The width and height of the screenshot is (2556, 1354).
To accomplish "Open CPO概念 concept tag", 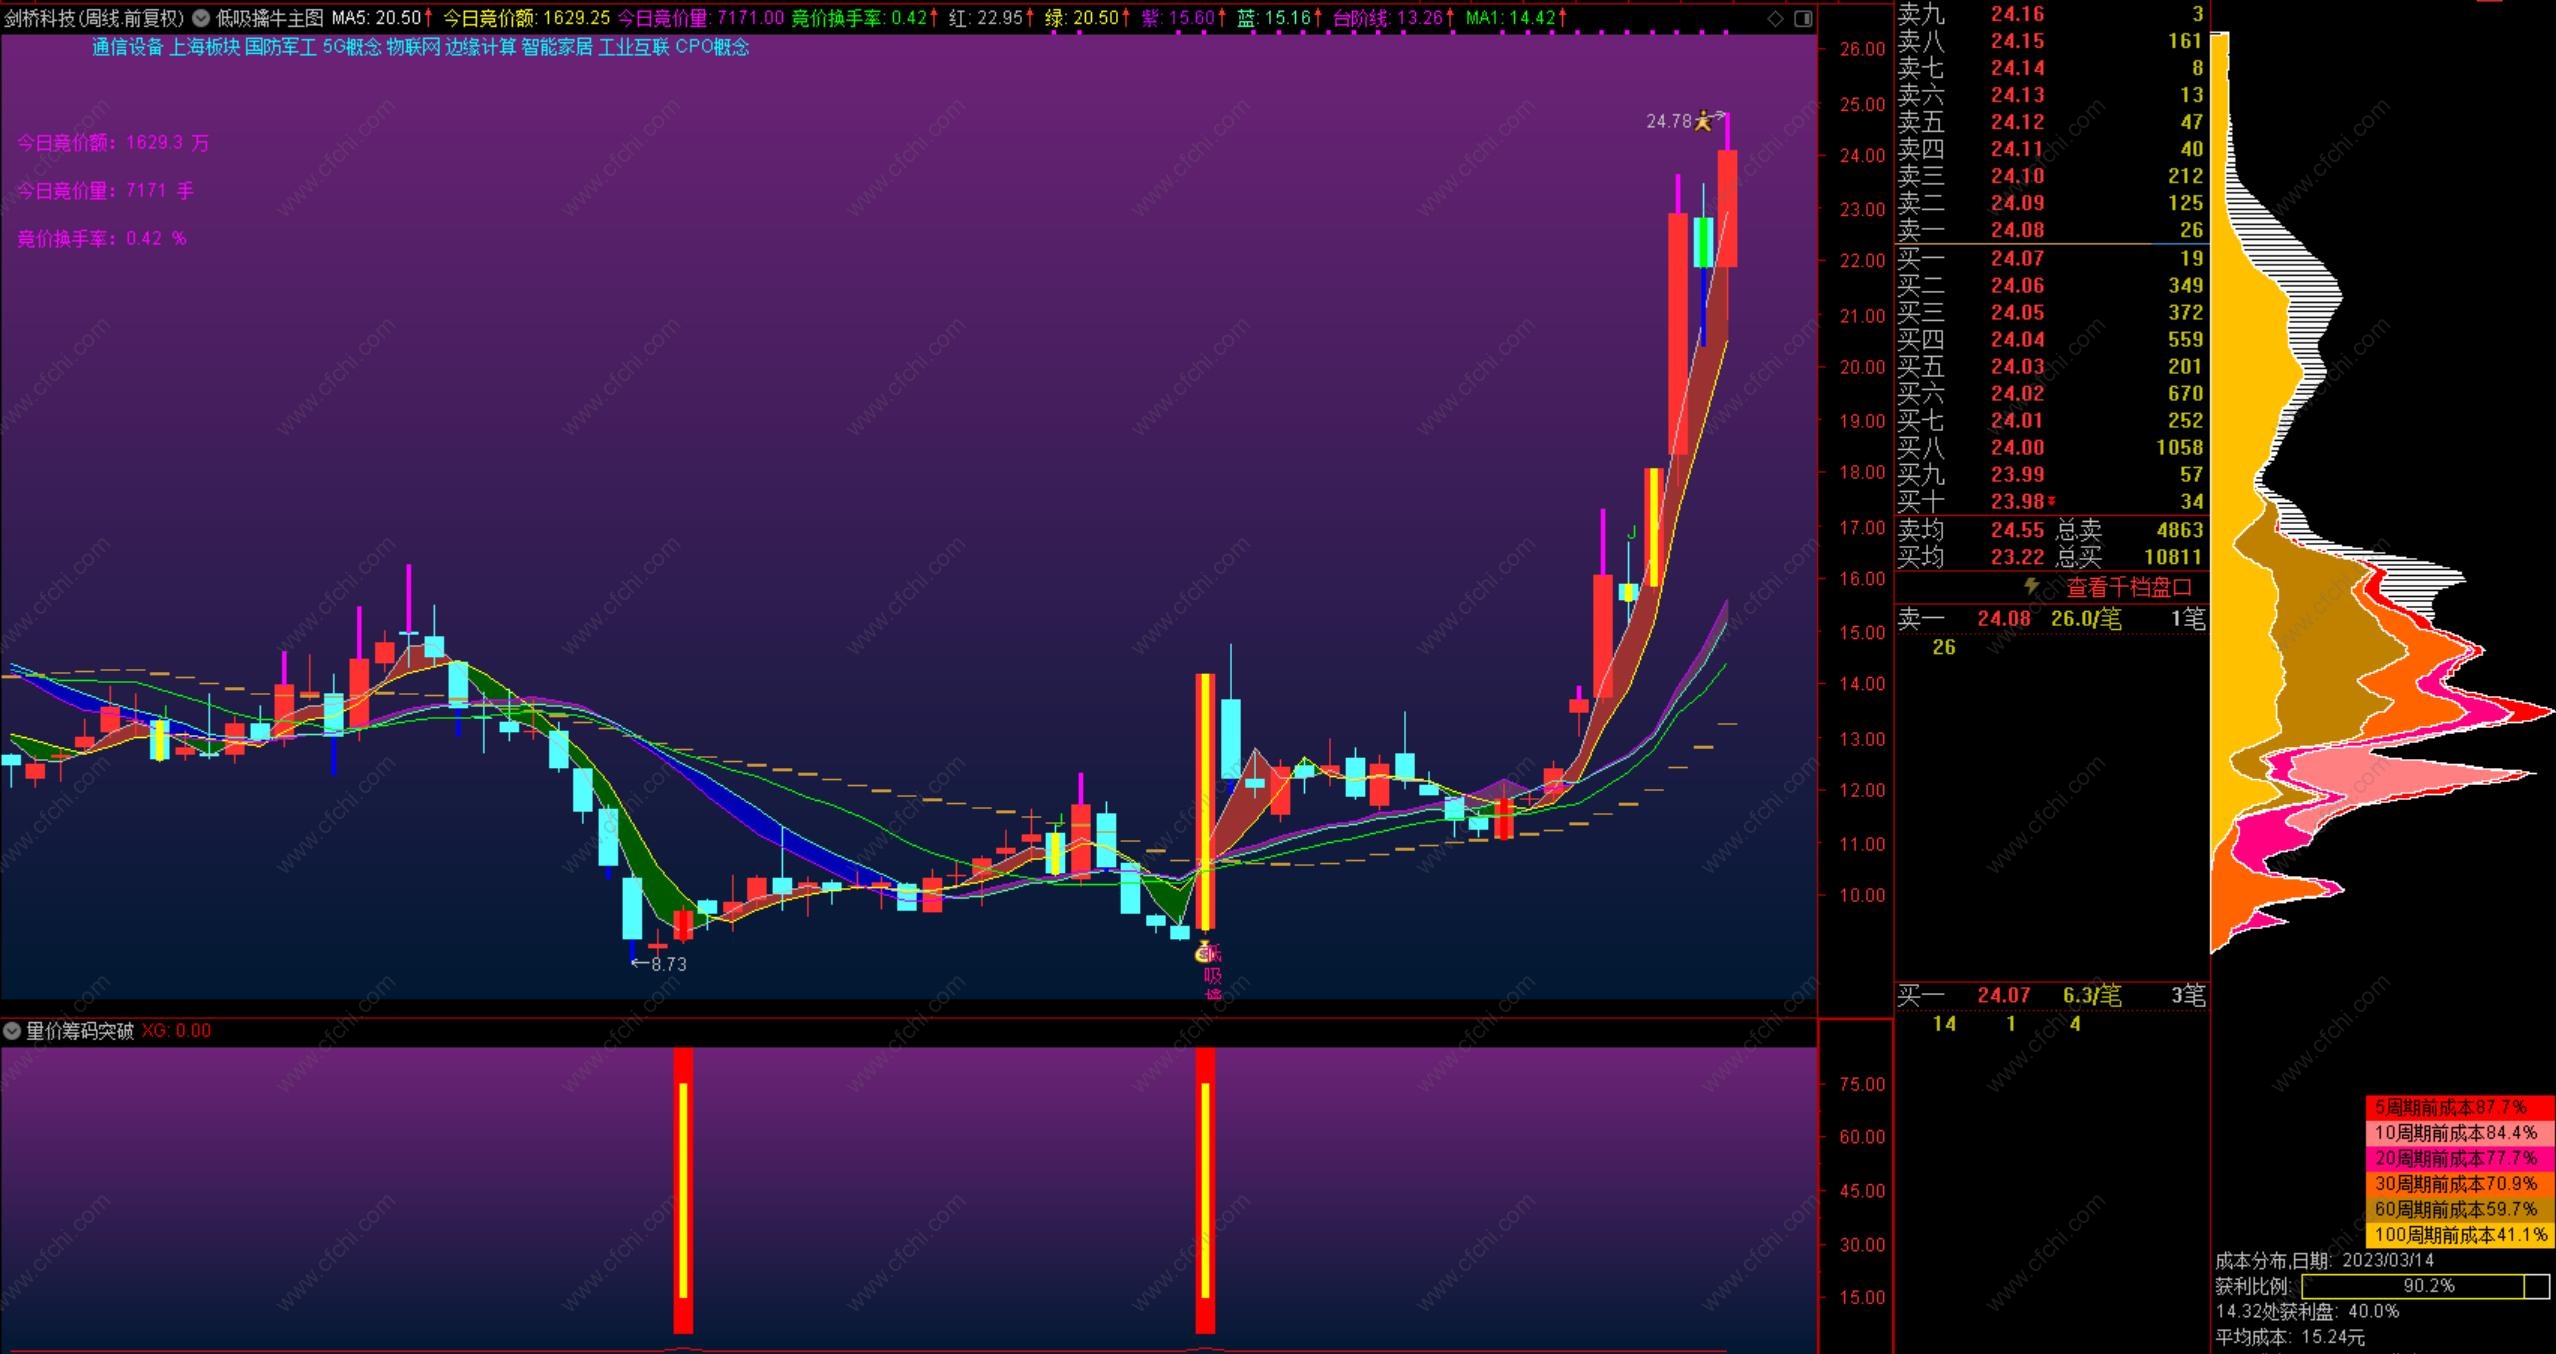I will pos(712,47).
